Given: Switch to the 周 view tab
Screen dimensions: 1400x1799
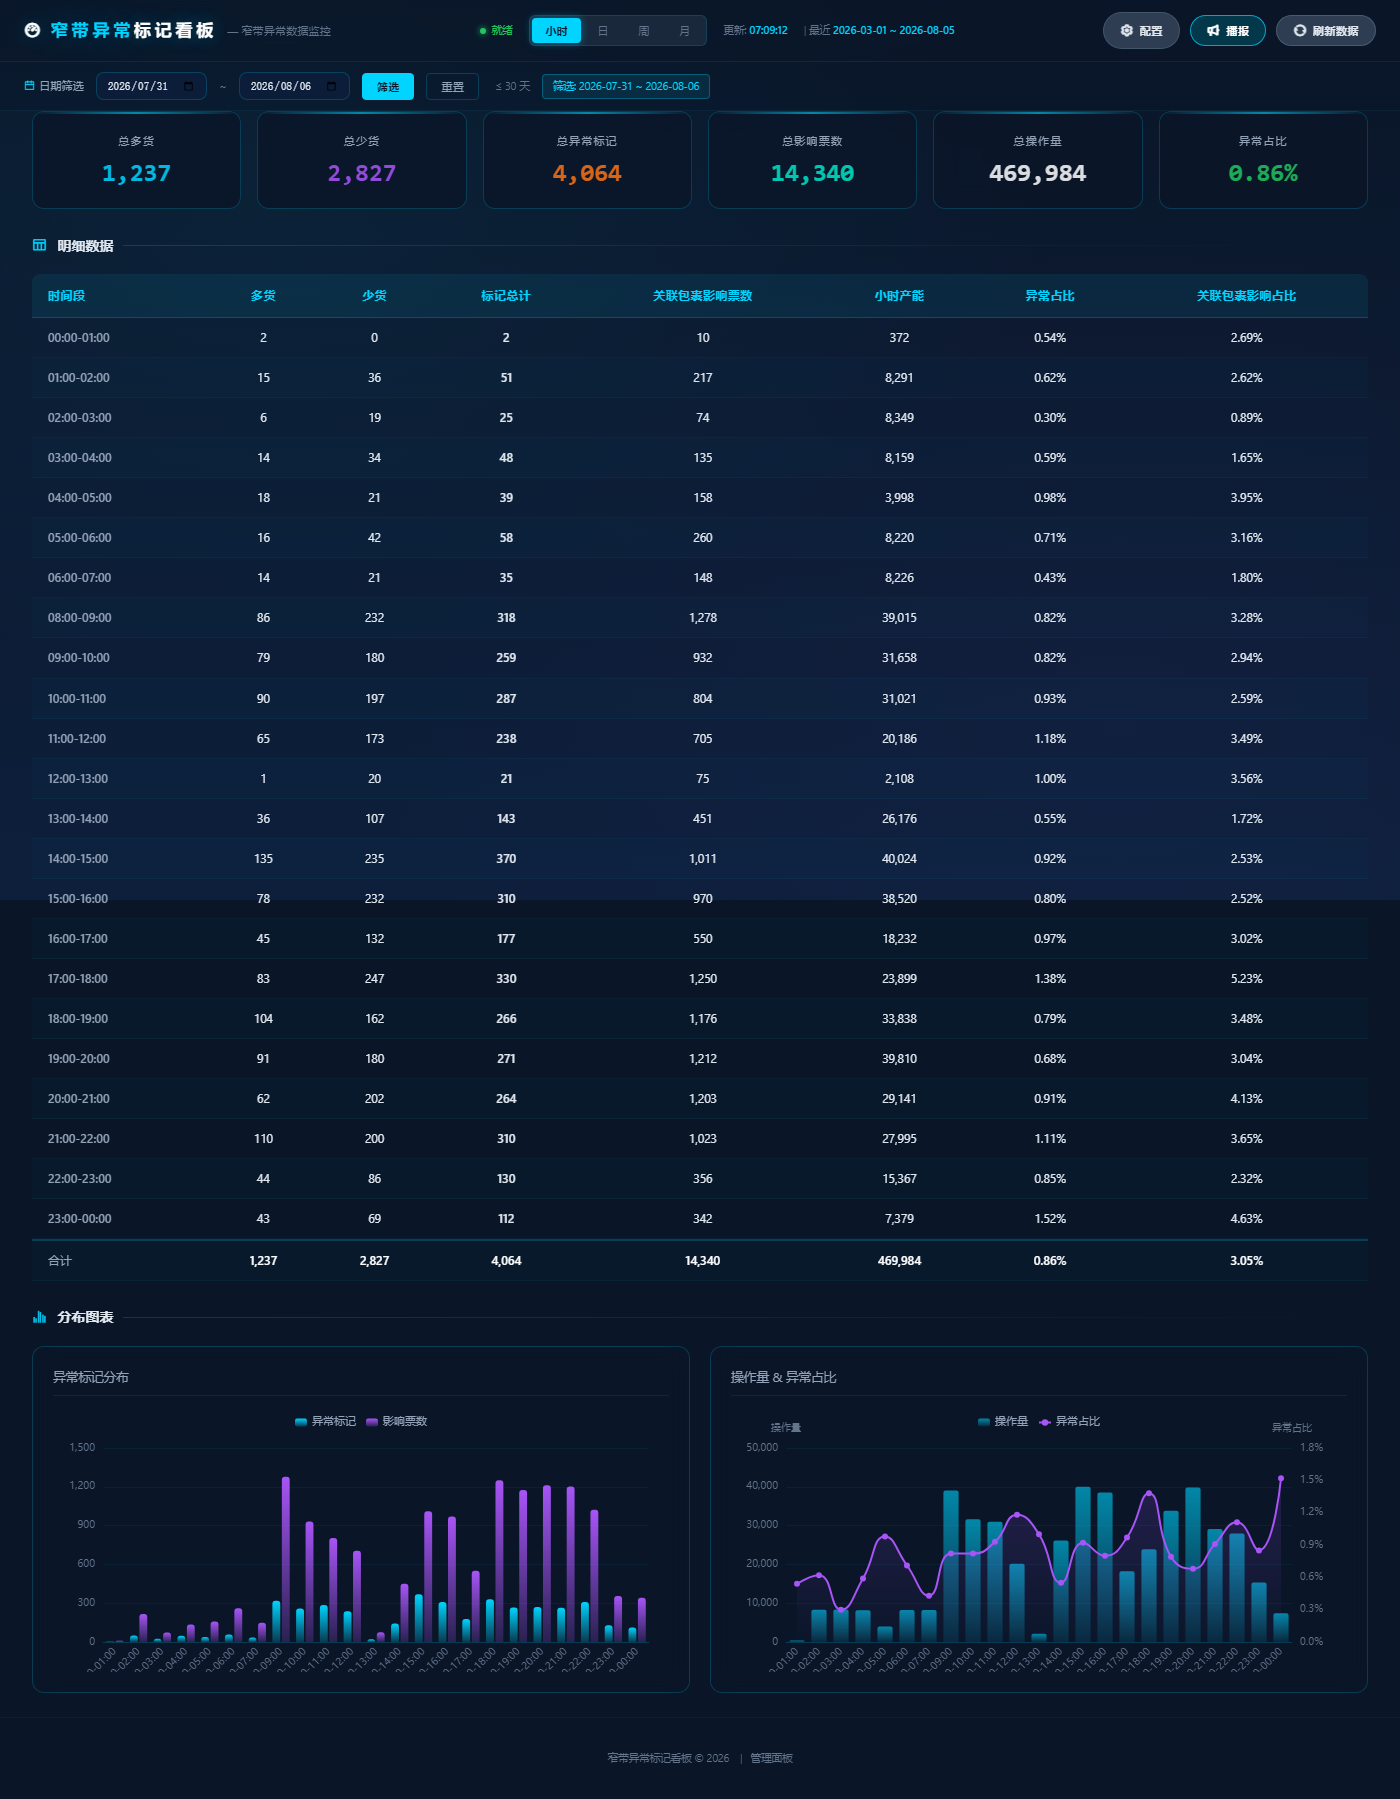Looking at the screenshot, I should click(x=644, y=31).
